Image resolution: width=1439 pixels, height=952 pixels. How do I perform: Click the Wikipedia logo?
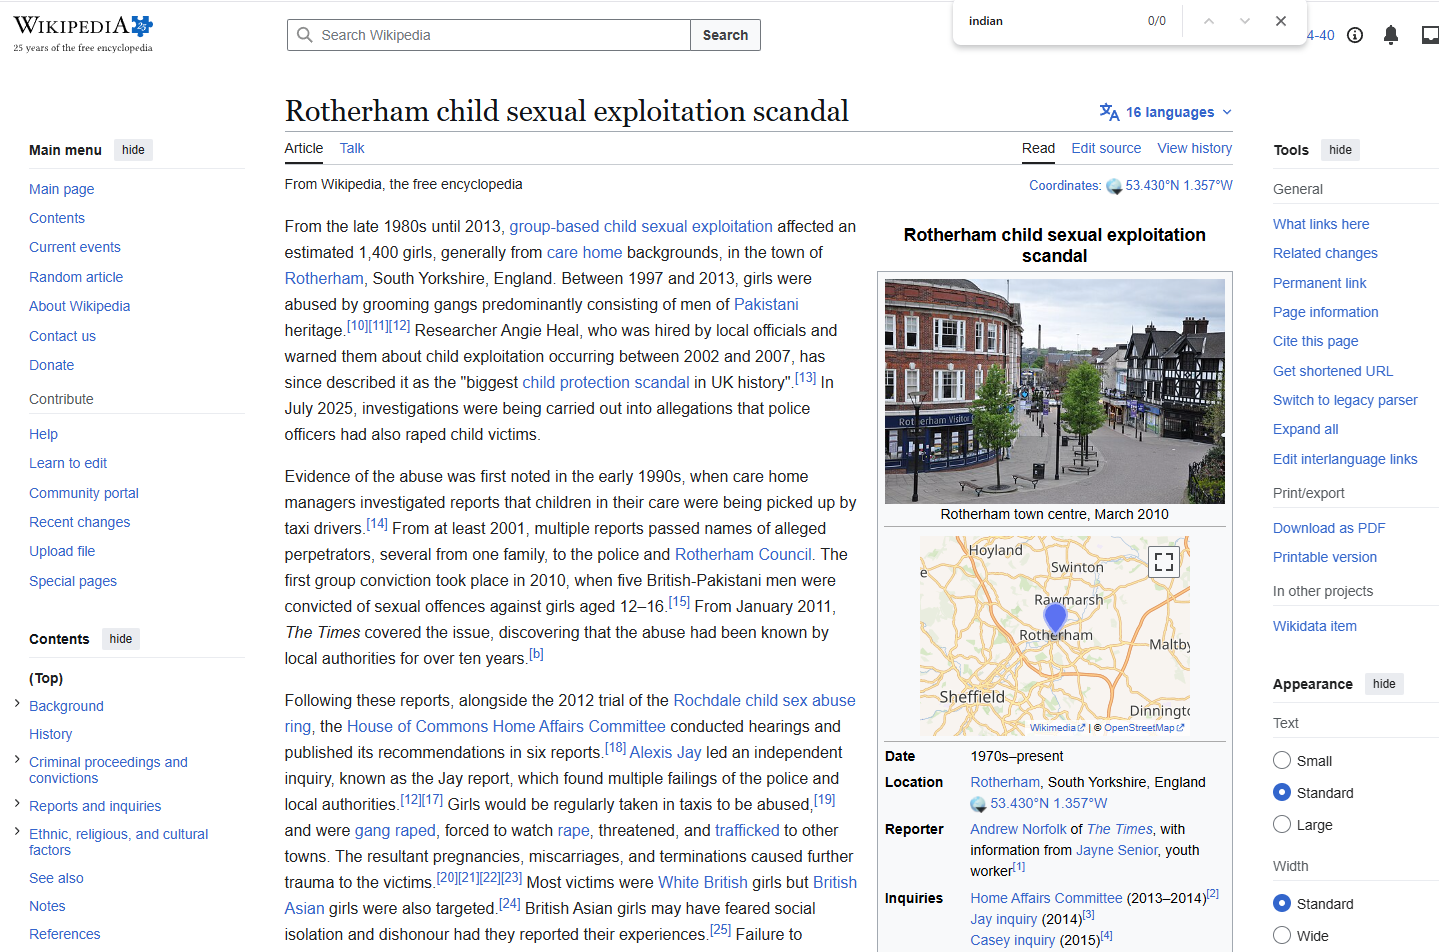(83, 34)
